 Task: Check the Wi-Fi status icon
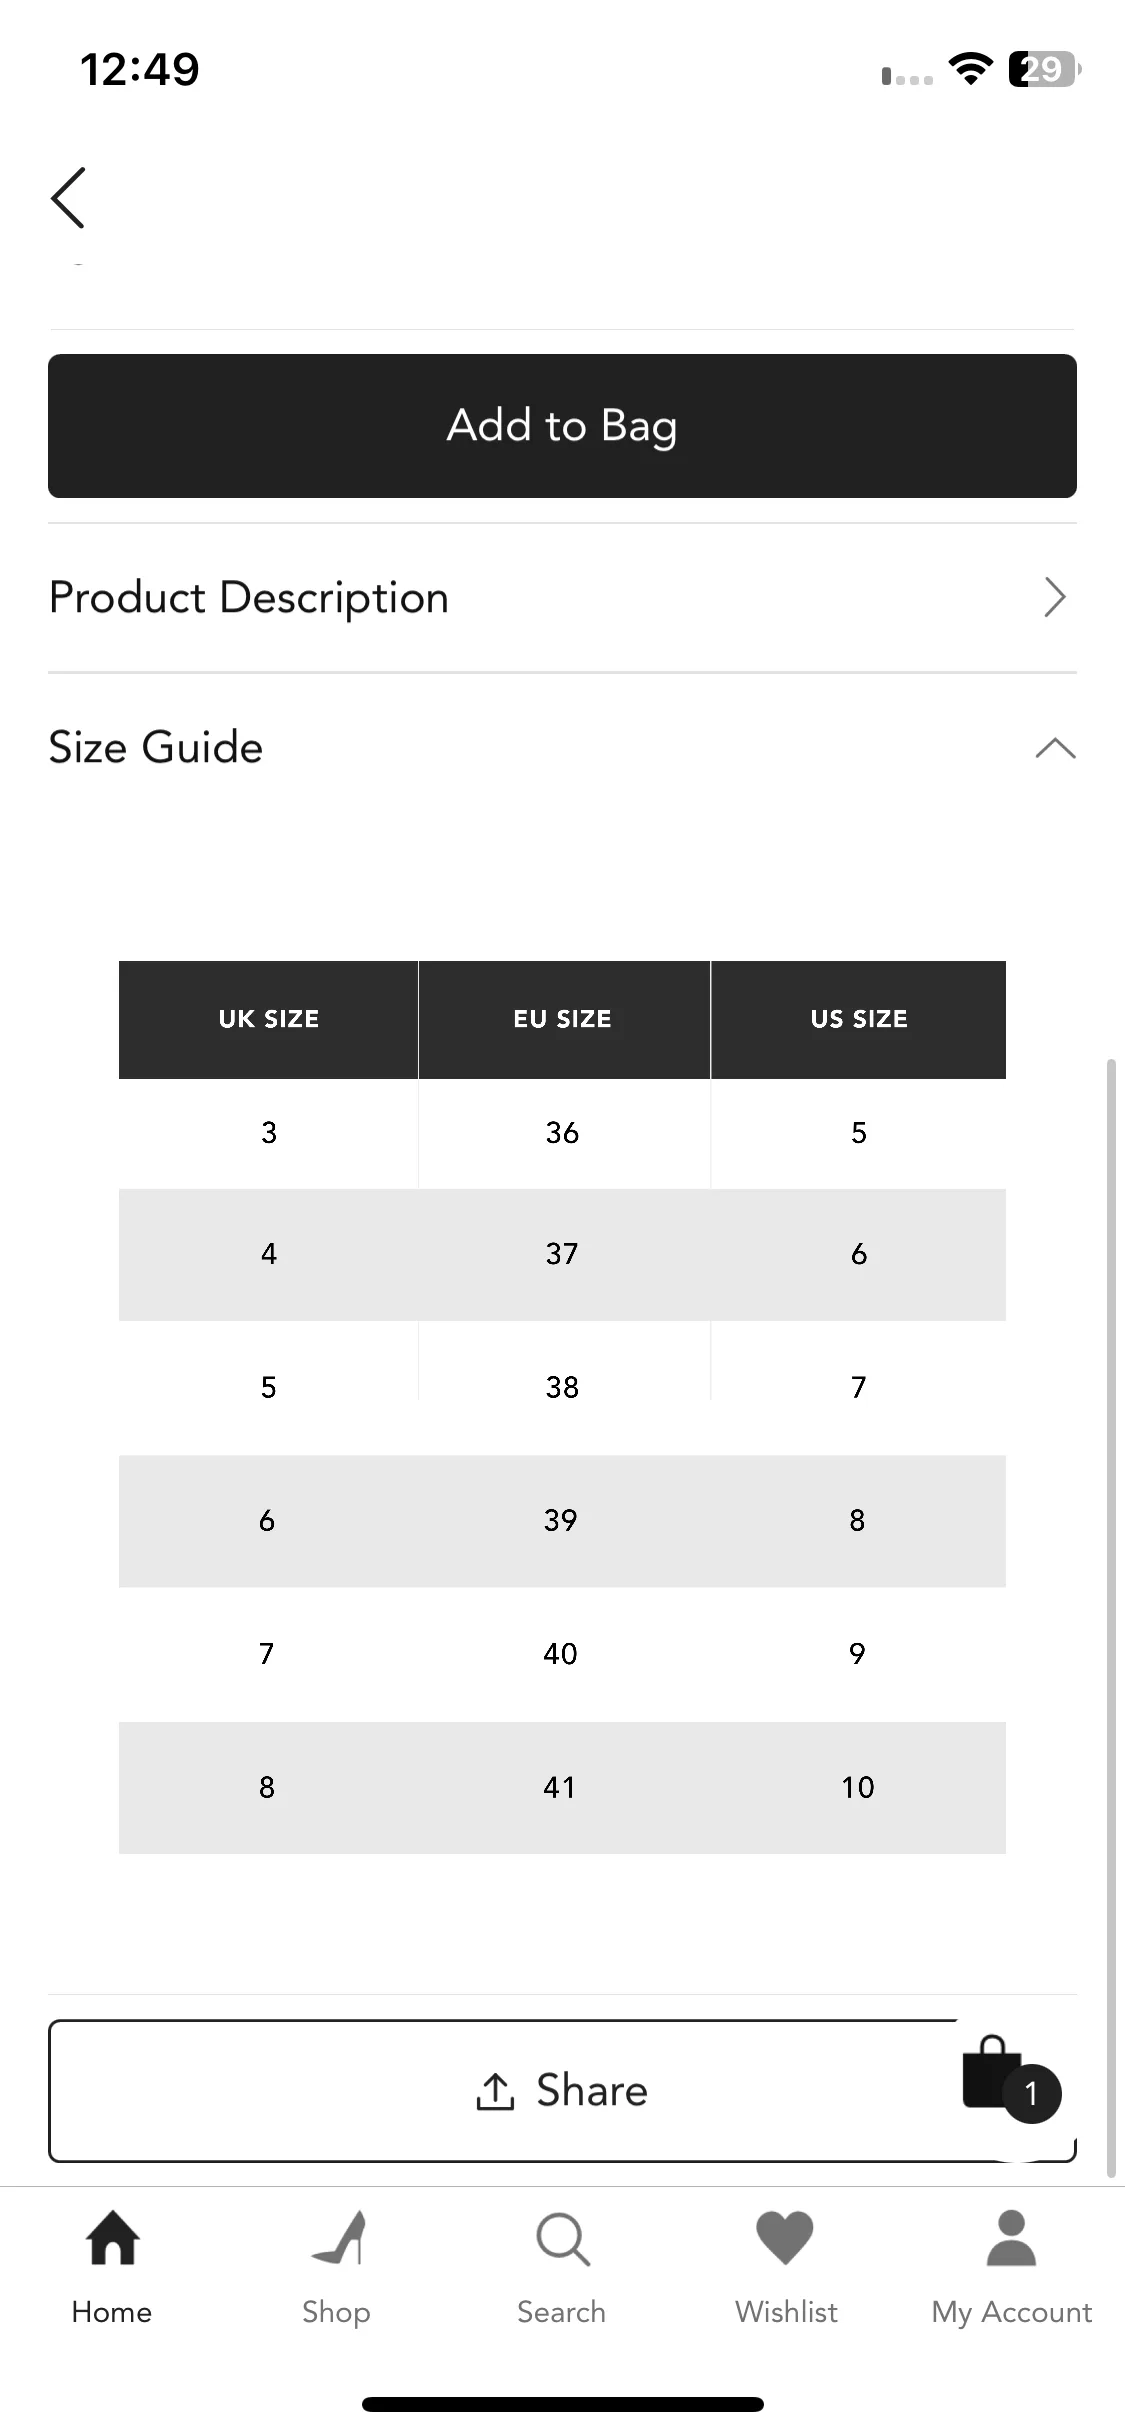click(x=970, y=69)
